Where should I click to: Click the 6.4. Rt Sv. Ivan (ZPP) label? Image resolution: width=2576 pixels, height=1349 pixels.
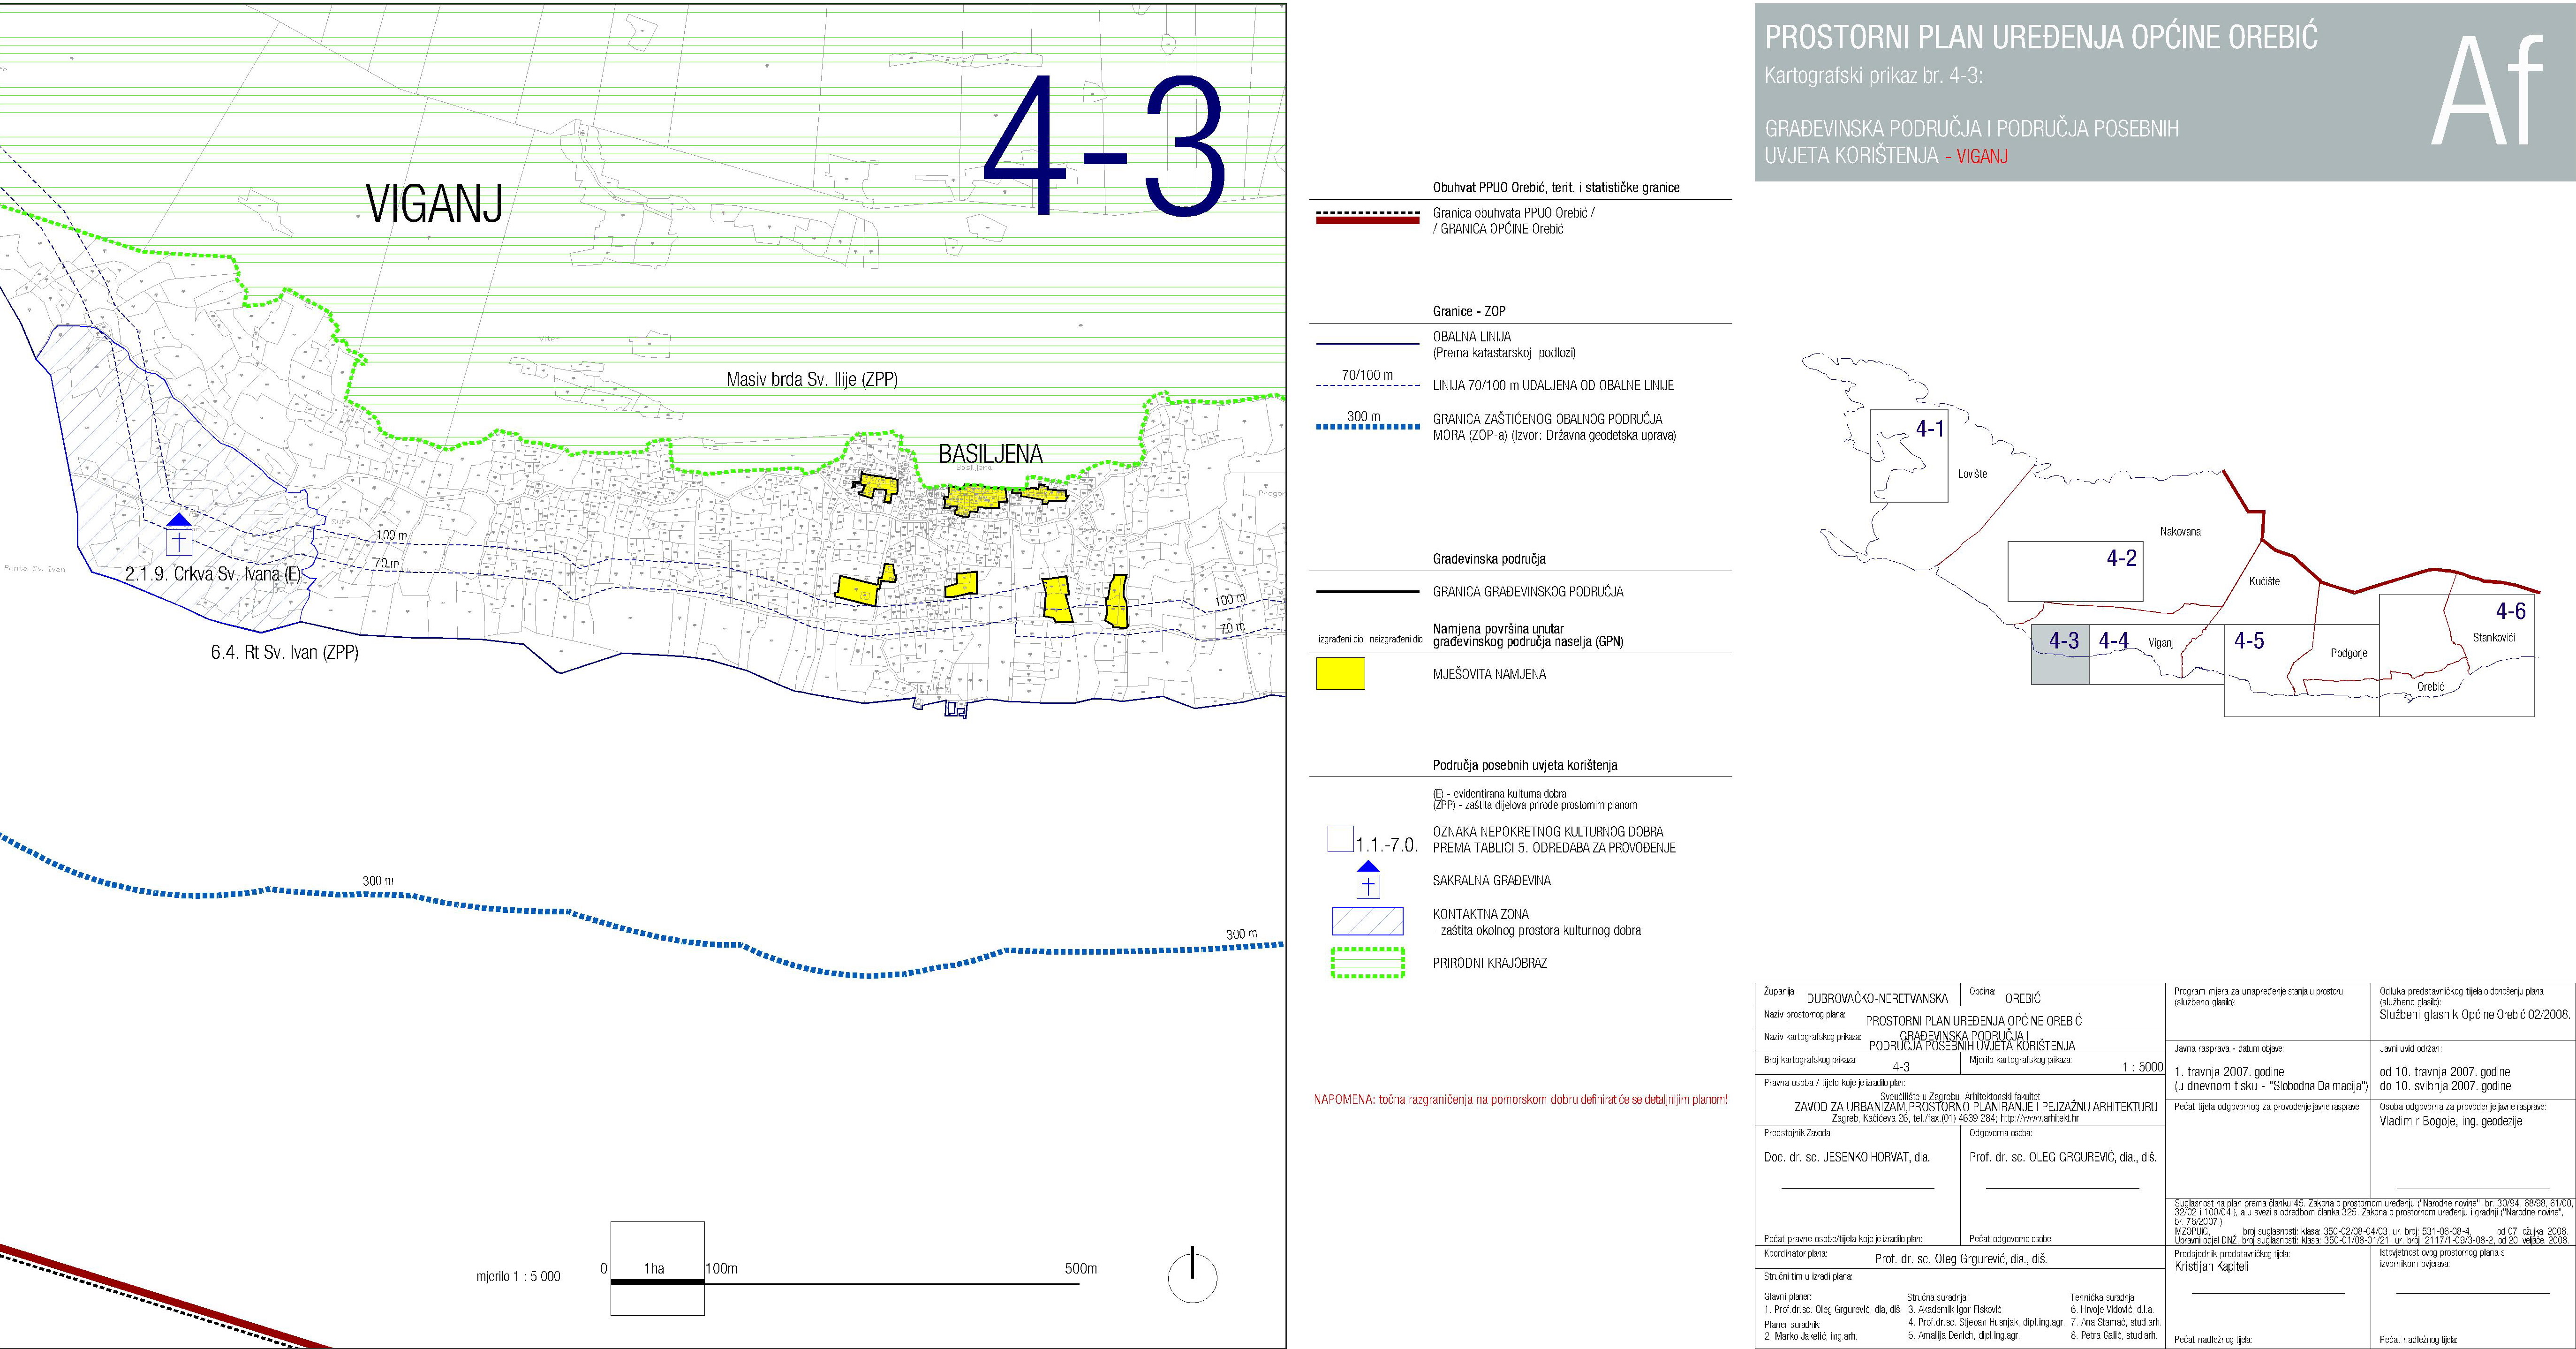tap(284, 652)
